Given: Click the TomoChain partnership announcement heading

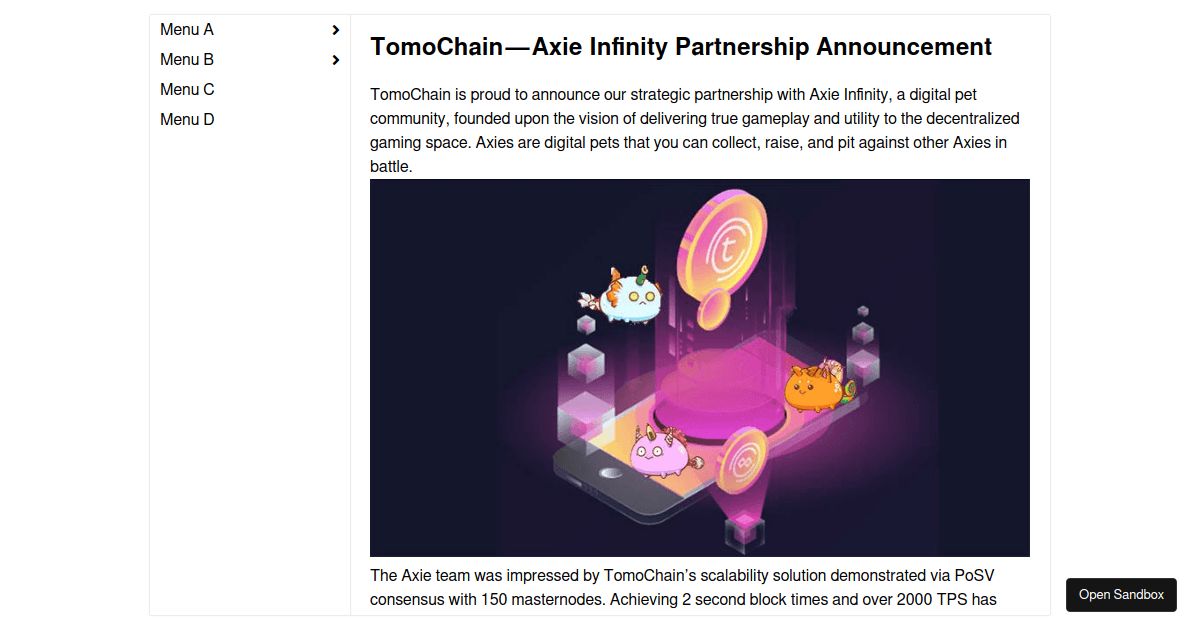Looking at the screenshot, I should point(681,47).
